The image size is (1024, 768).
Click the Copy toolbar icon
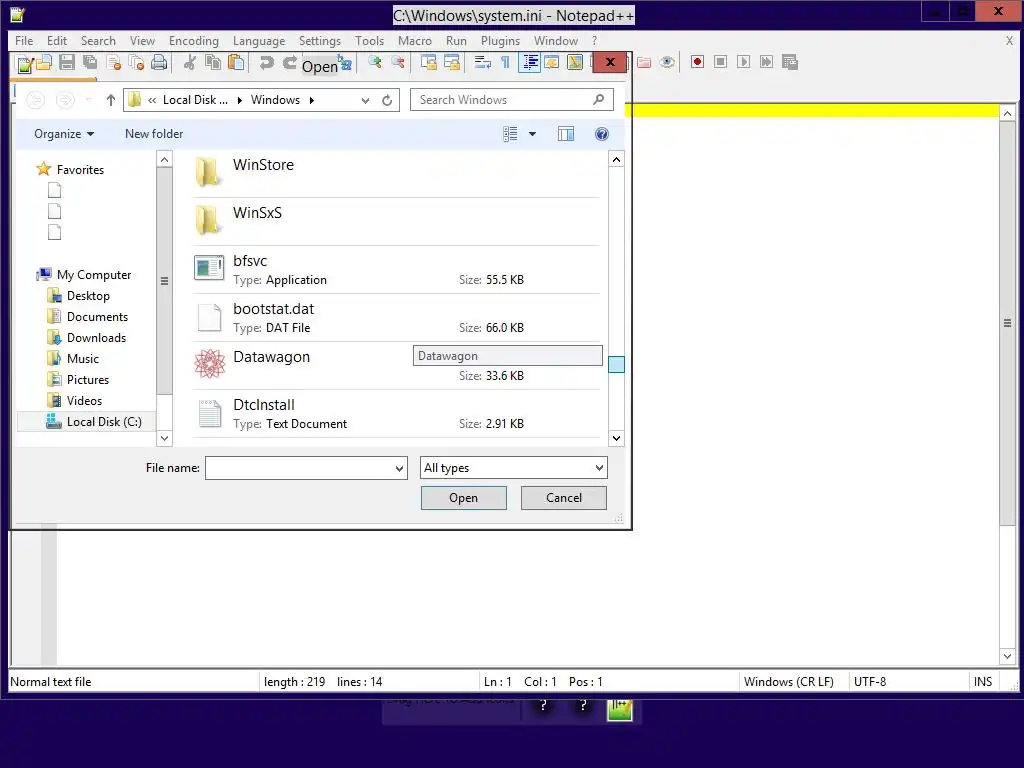pyautogui.click(x=213, y=63)
